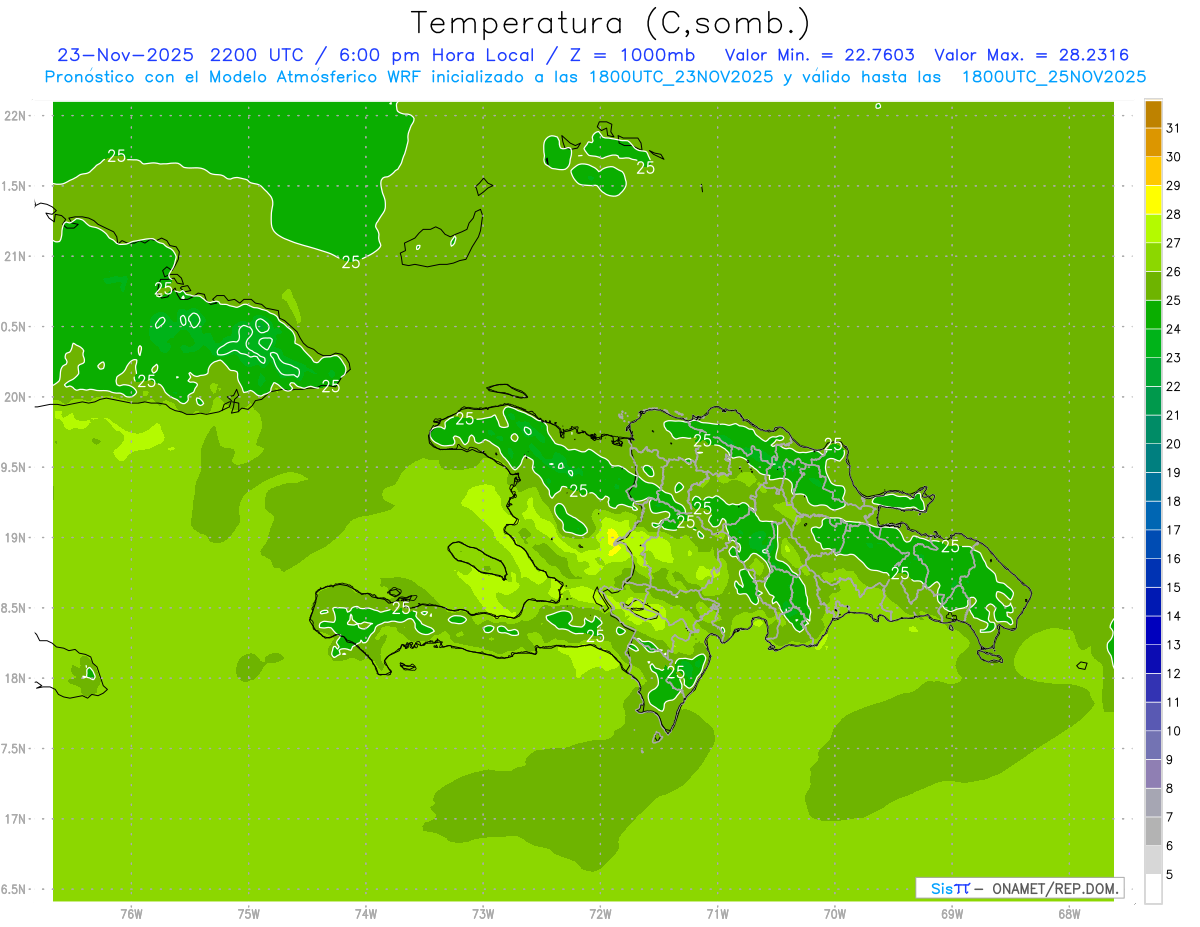This screenshot has width=1200, height=927.
Task: Click legend value '23' label
Action: click(1173, 358)
